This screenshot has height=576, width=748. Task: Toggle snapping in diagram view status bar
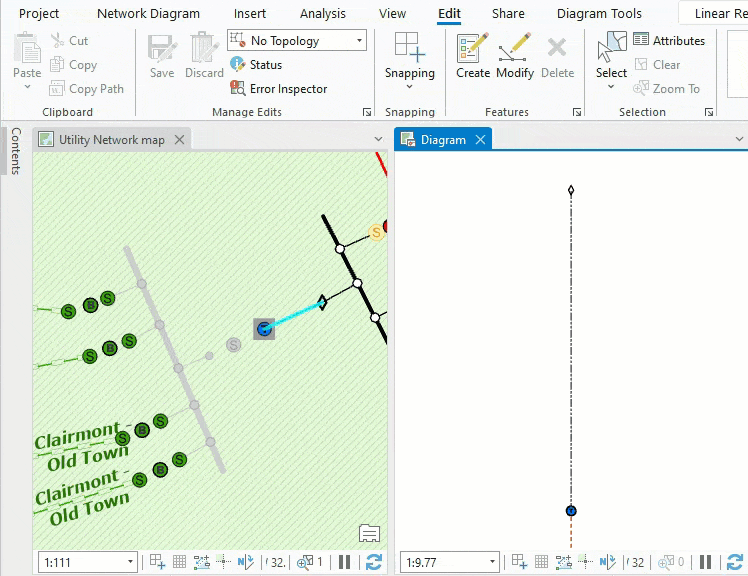[x=519, y=562]
